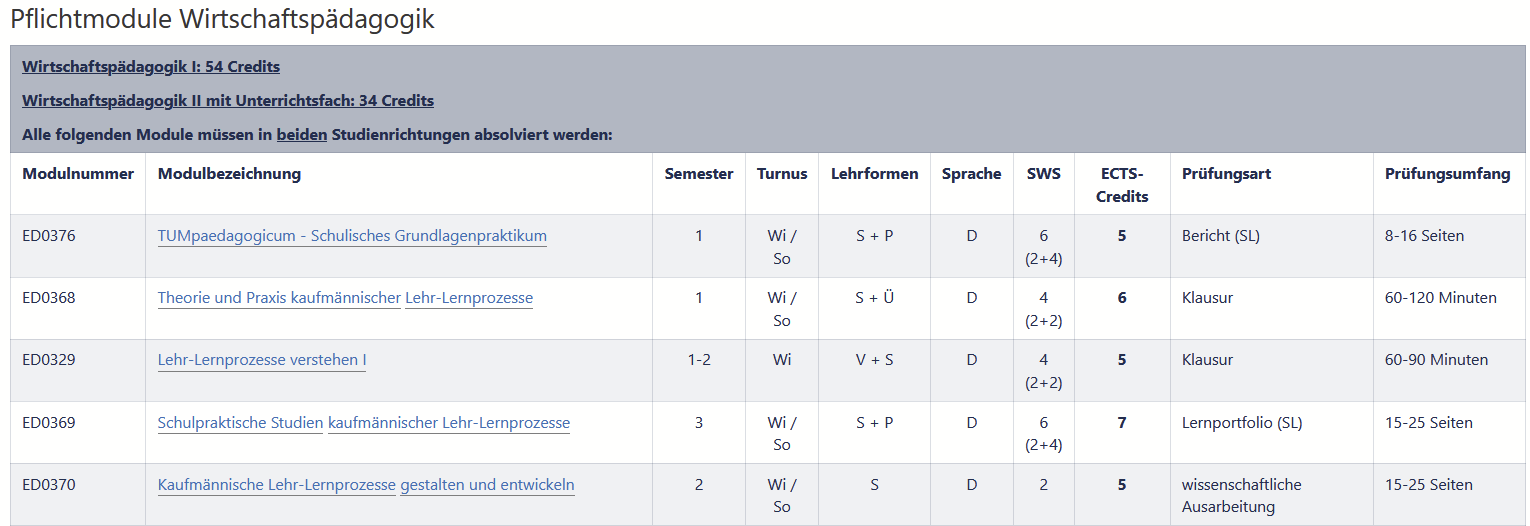Open Theorie und Praxis kaufmännischer module link
Image resolution: width=1530 pixels, height=526 pixels.
[x=279, y=299]
